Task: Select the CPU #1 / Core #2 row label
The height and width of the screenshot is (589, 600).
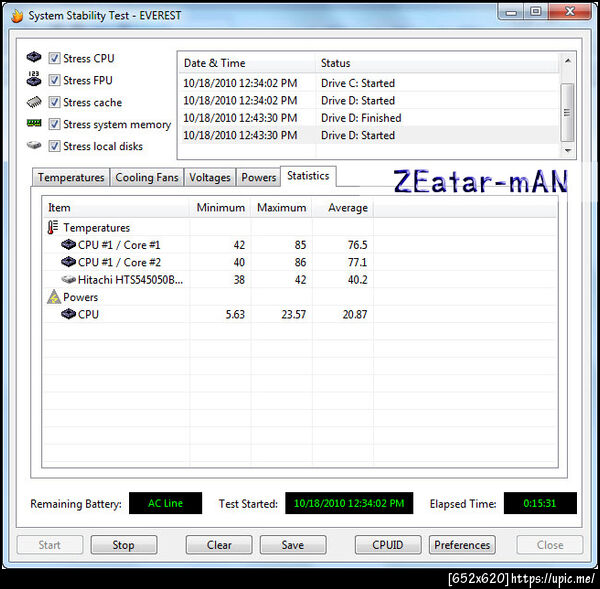Action: (x=119, y=263)
